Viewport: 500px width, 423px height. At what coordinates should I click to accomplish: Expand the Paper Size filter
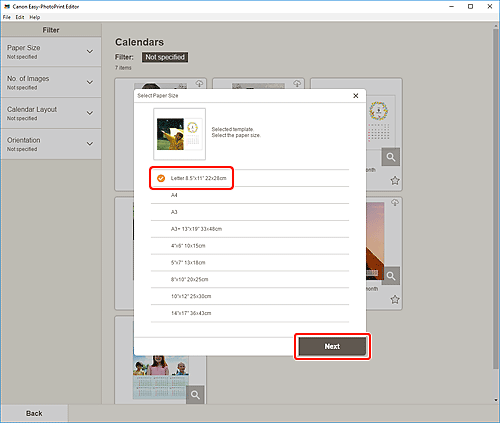[x=51, y=52]
